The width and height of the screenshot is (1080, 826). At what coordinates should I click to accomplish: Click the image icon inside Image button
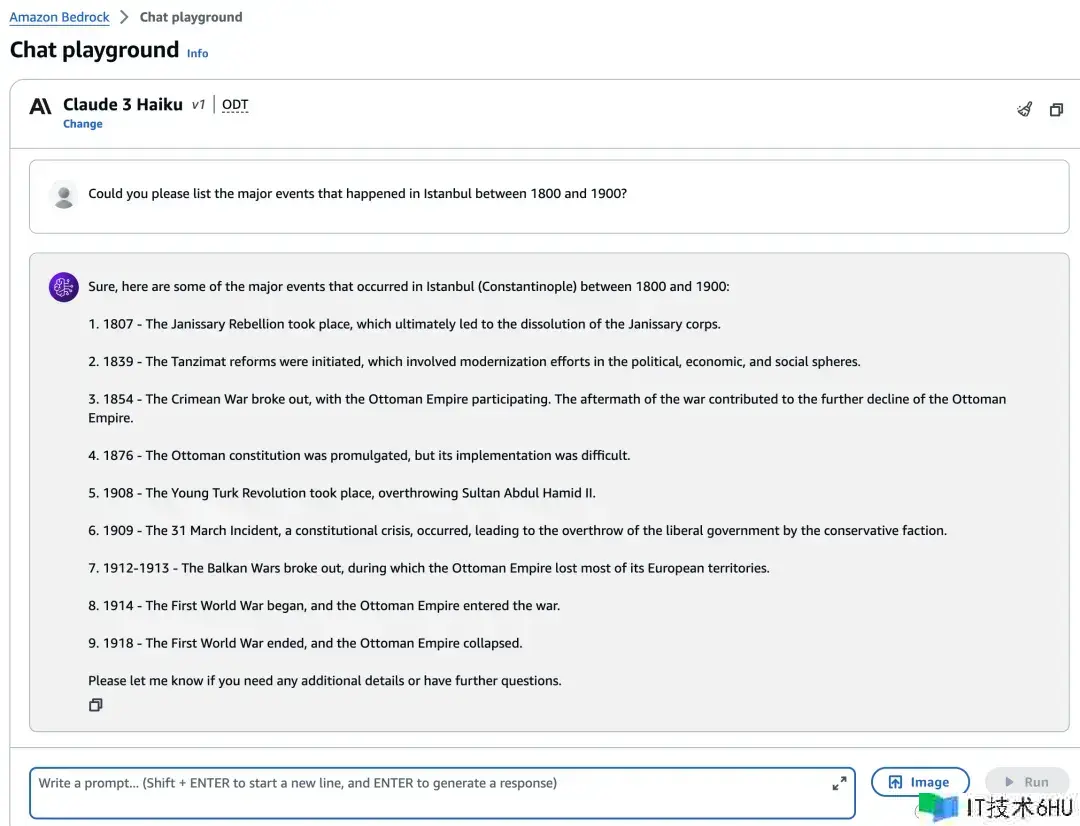(896, 783)
